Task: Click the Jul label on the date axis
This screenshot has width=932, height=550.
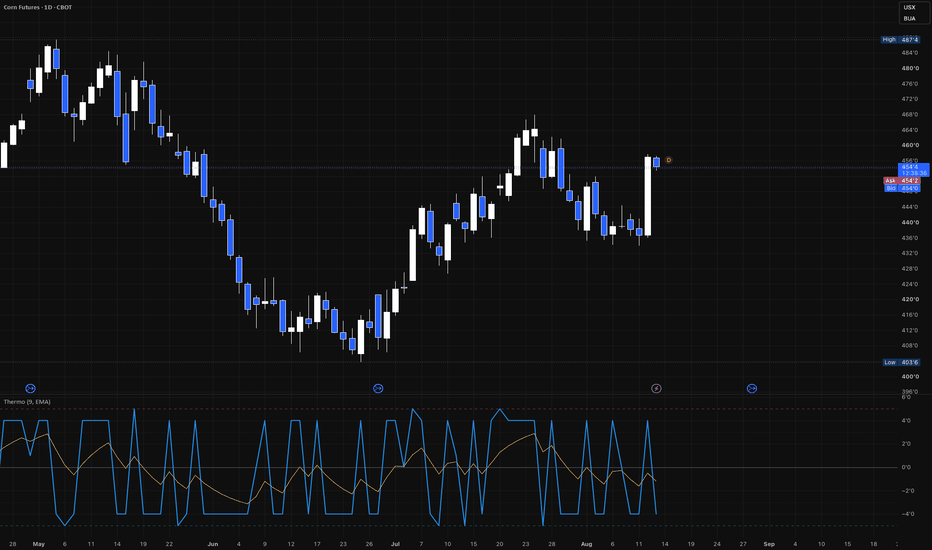Action: [x=395, y=544]
